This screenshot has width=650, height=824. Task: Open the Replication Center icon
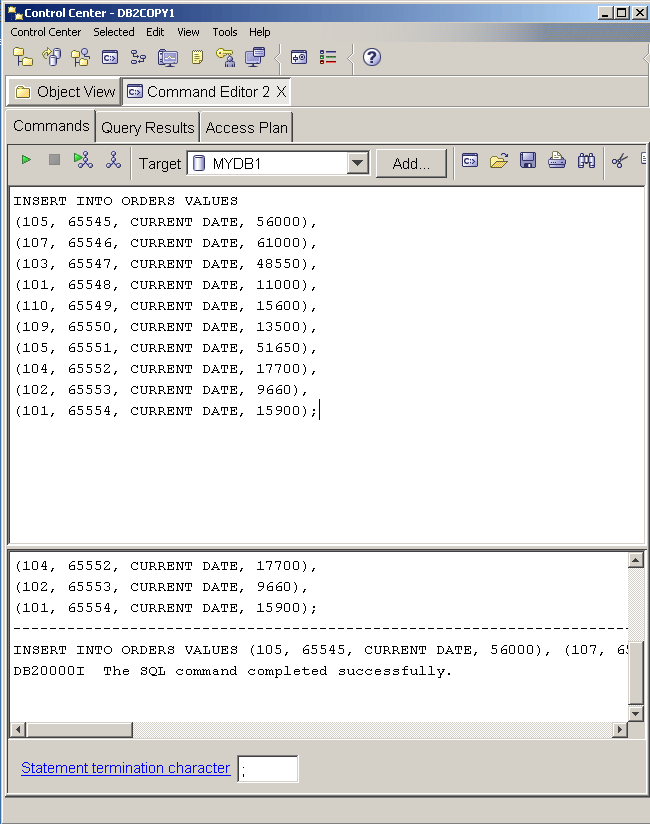click(x=52, y=57)
